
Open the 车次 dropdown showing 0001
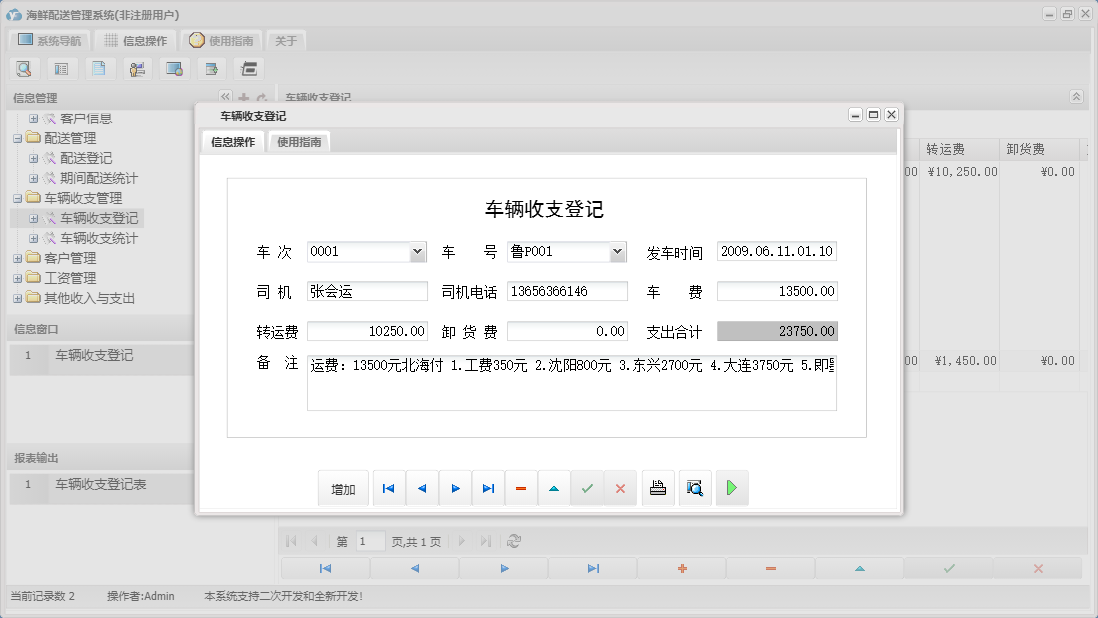[x=419, y=252]
